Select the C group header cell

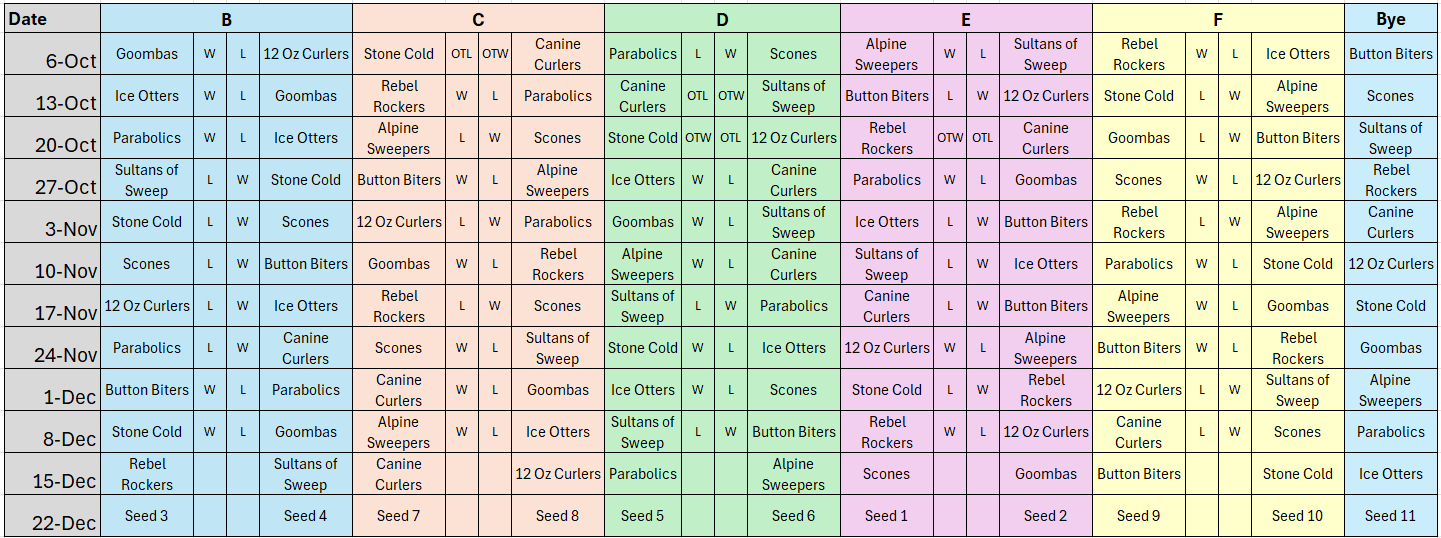[478, 18]
